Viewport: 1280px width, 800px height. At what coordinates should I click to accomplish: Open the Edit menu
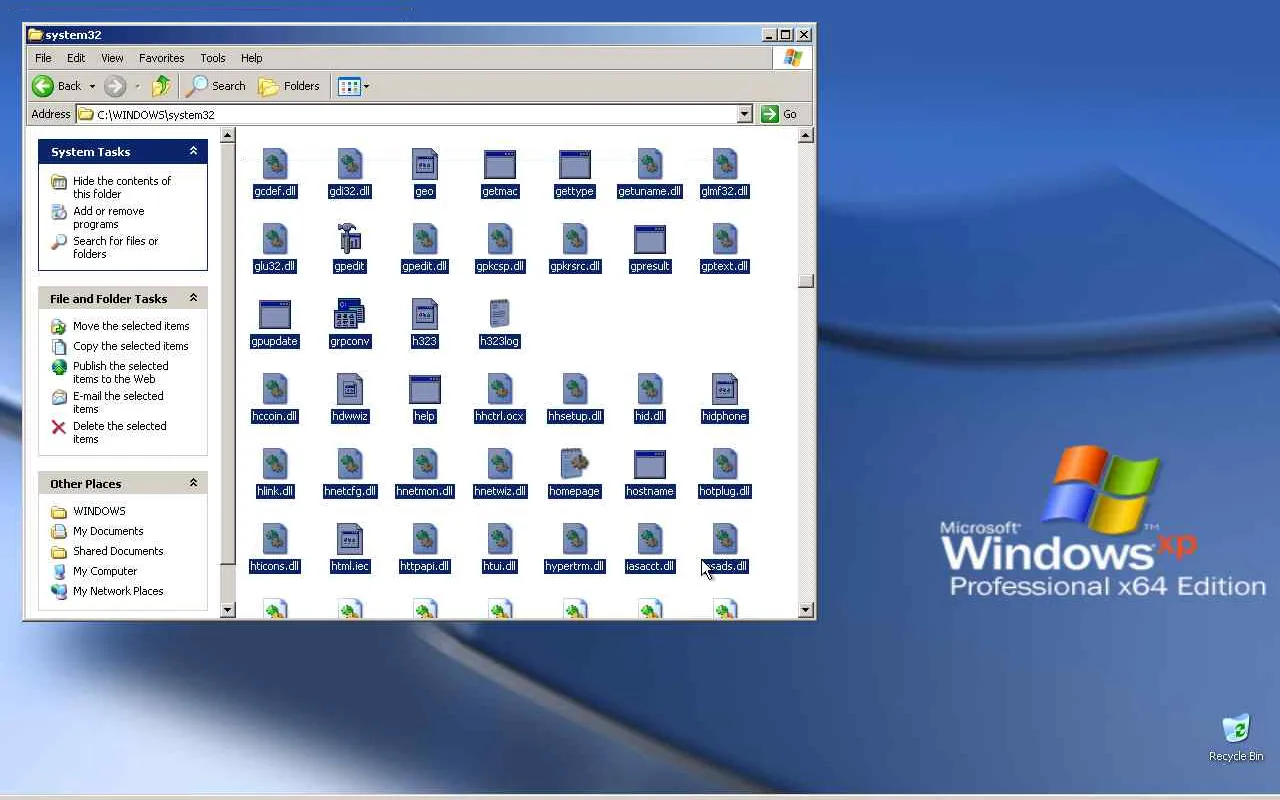point(76,58)
